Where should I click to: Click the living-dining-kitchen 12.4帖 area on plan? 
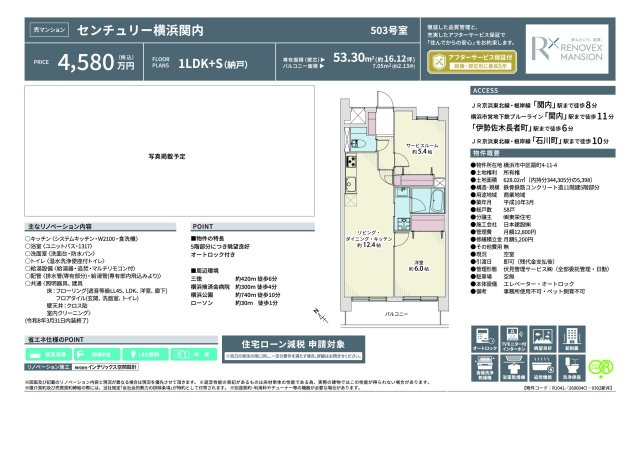tap(369, 239)
